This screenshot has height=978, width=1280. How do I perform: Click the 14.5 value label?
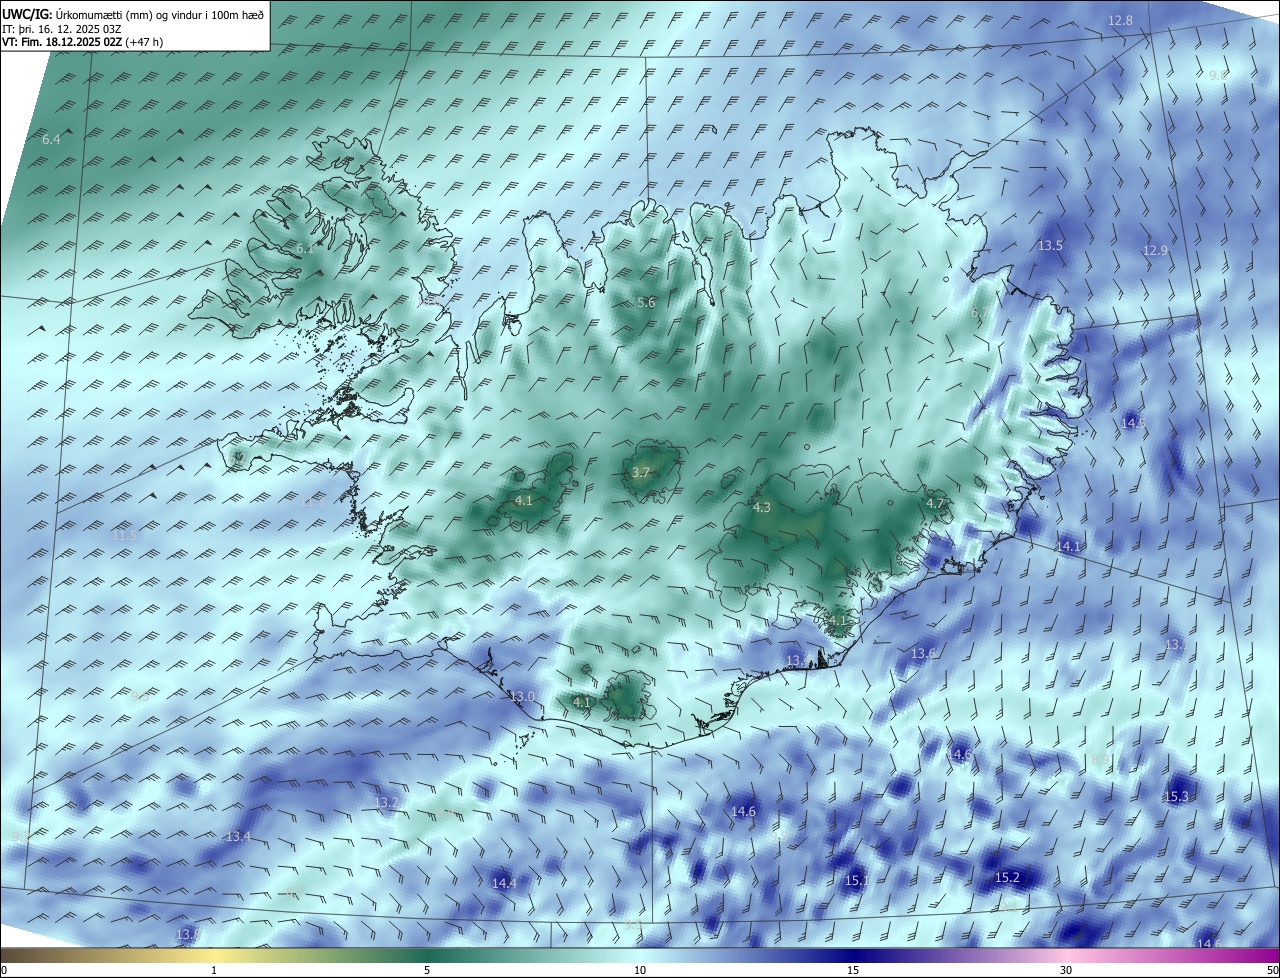pos(1133,424)
